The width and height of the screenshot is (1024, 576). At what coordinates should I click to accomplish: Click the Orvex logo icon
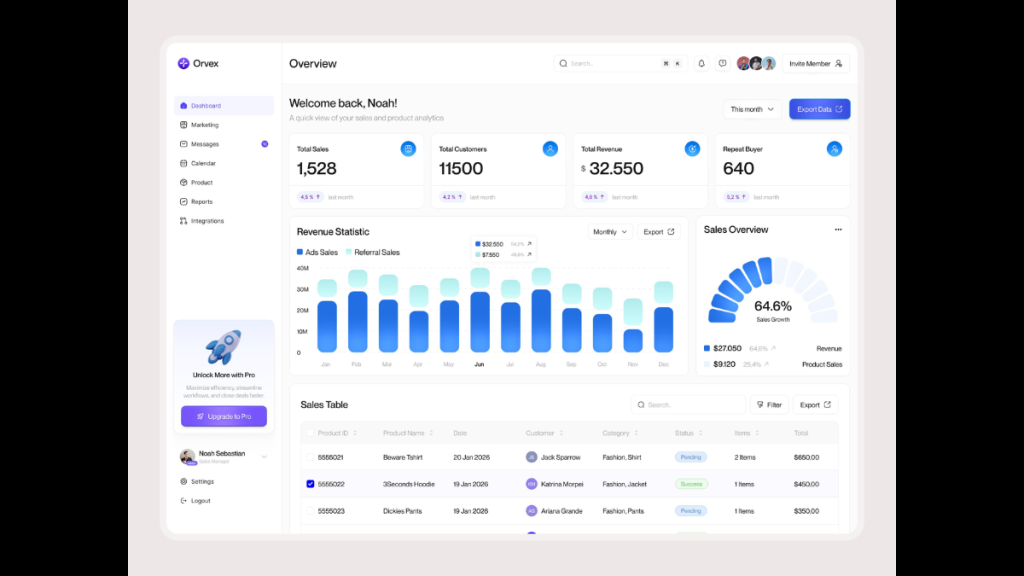click(x=184, y=63)
